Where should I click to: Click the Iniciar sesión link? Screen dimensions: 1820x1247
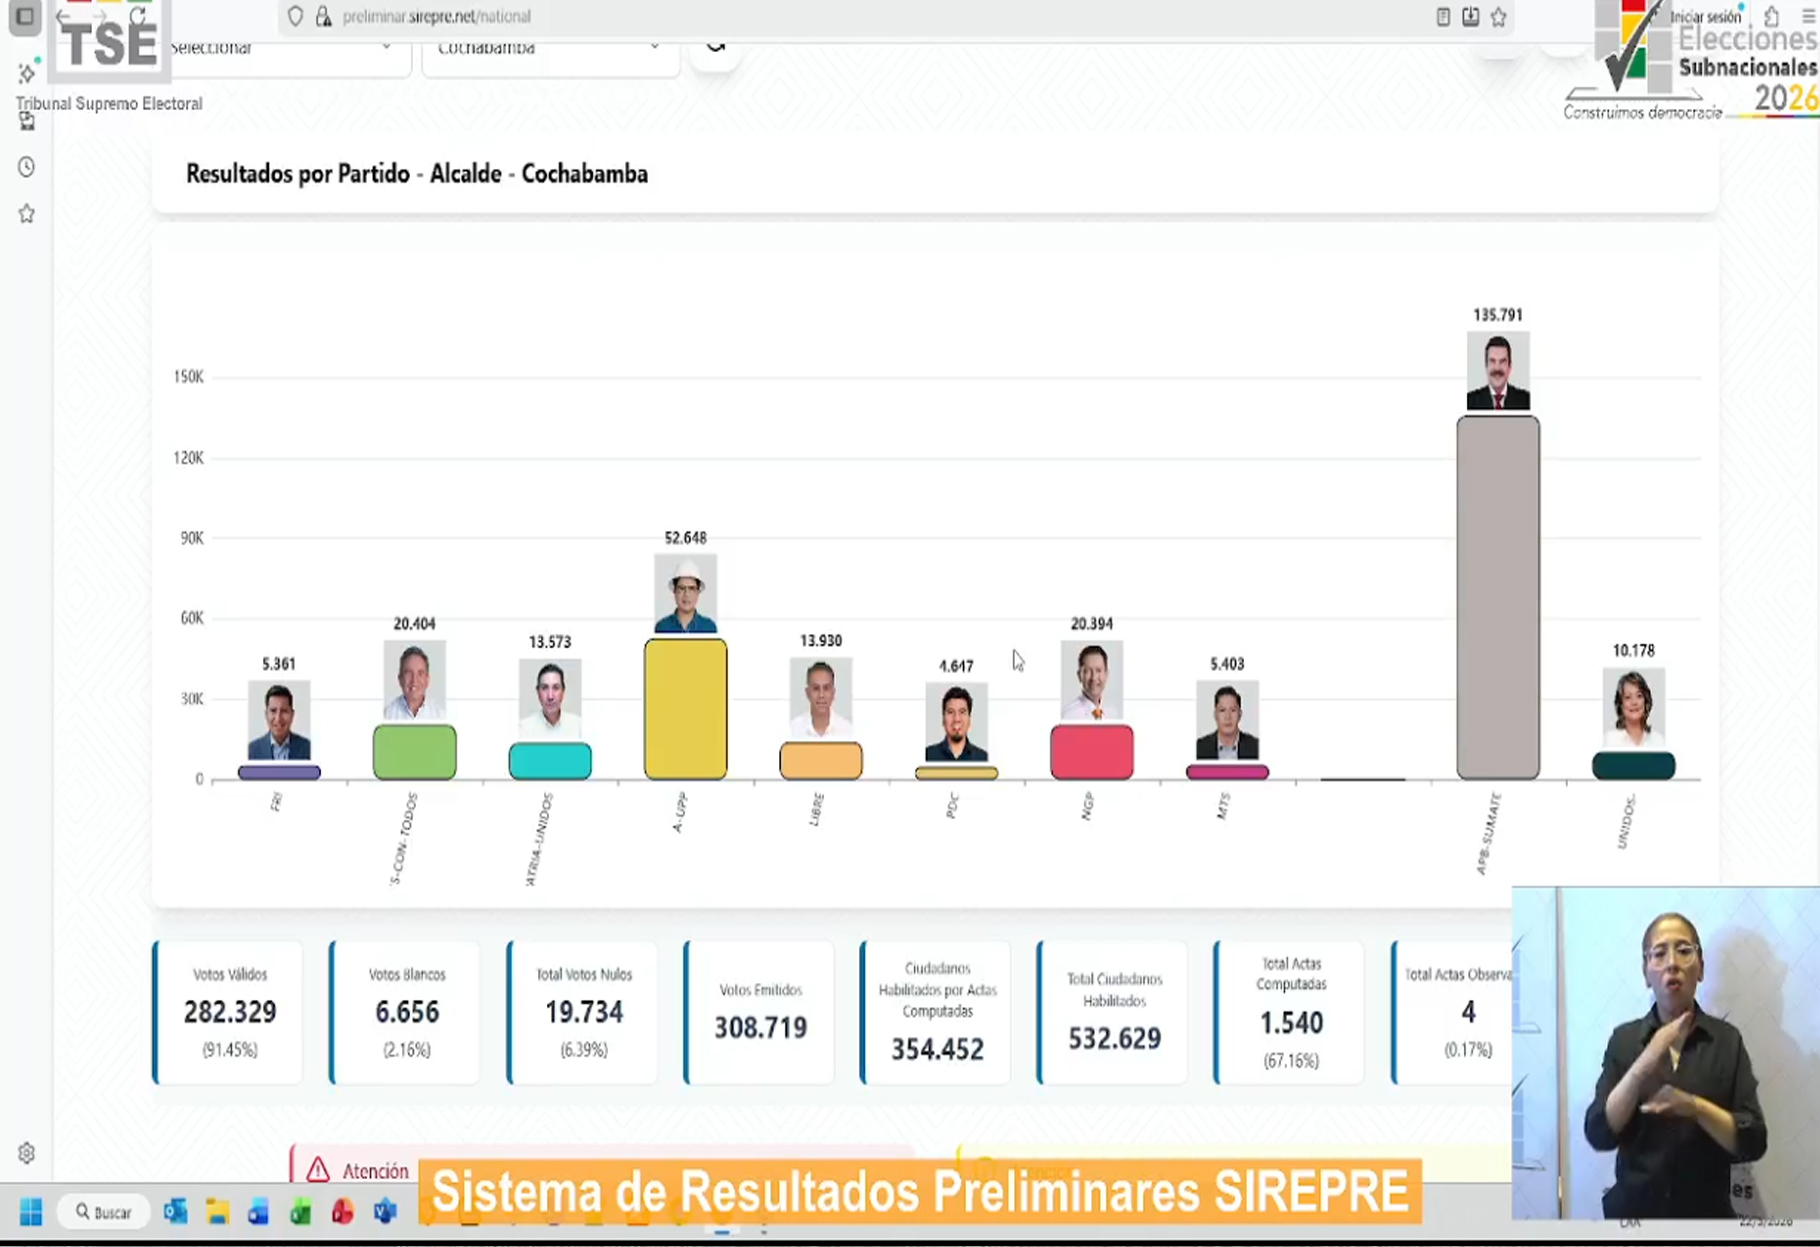[x=1705, y=17]
